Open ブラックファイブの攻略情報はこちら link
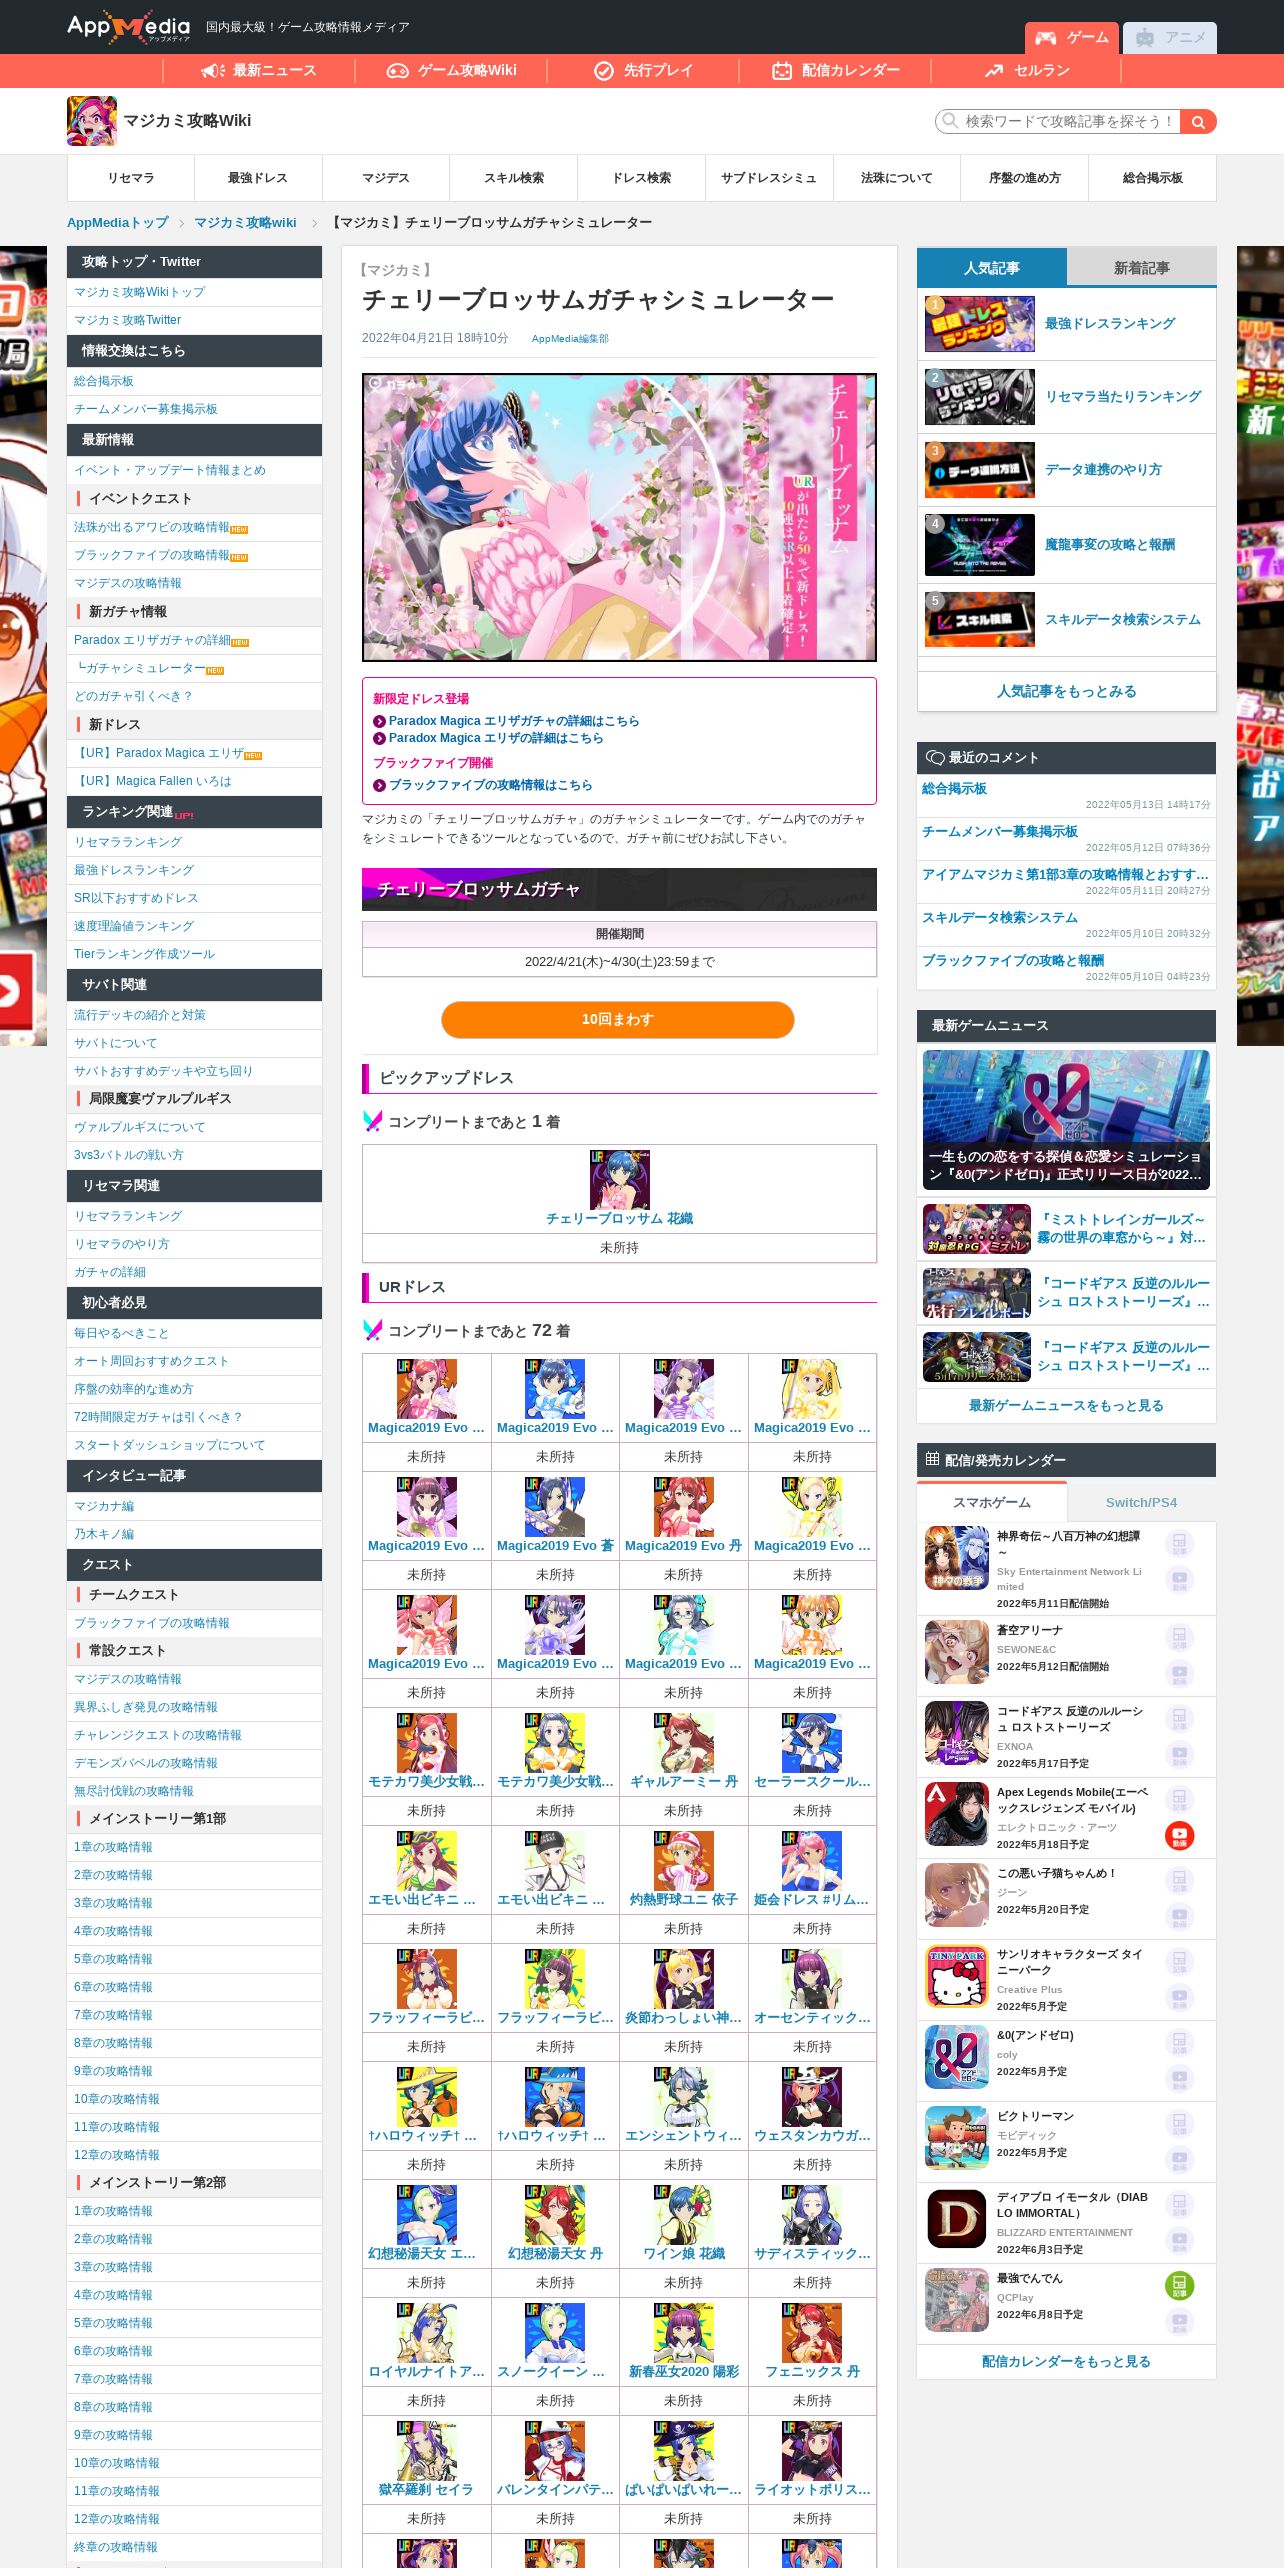1284x2568 pixels. 490,785
